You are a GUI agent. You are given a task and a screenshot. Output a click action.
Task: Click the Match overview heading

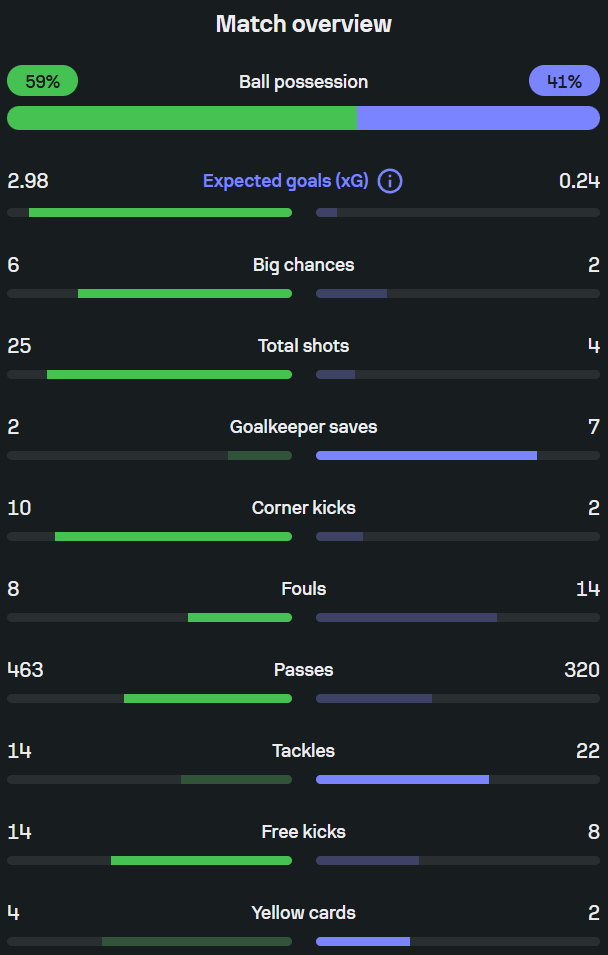click(x=303, y=24)
